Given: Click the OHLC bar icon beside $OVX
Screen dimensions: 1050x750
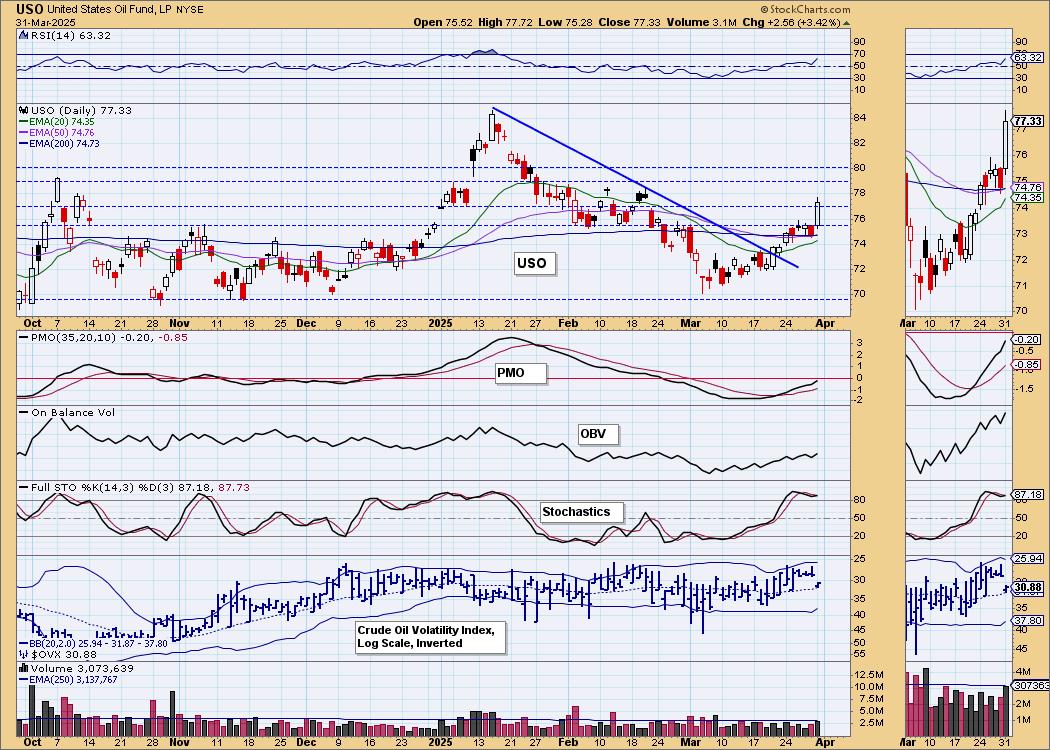Looking at the screenshot, I should [x=23, y=654].
